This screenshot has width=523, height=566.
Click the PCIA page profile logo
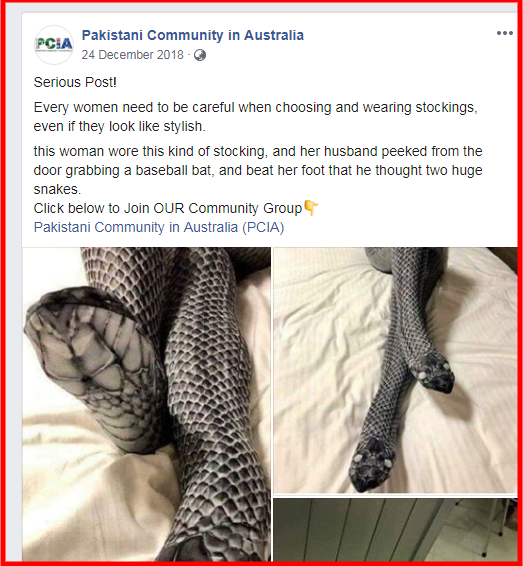tap(54, 45)
